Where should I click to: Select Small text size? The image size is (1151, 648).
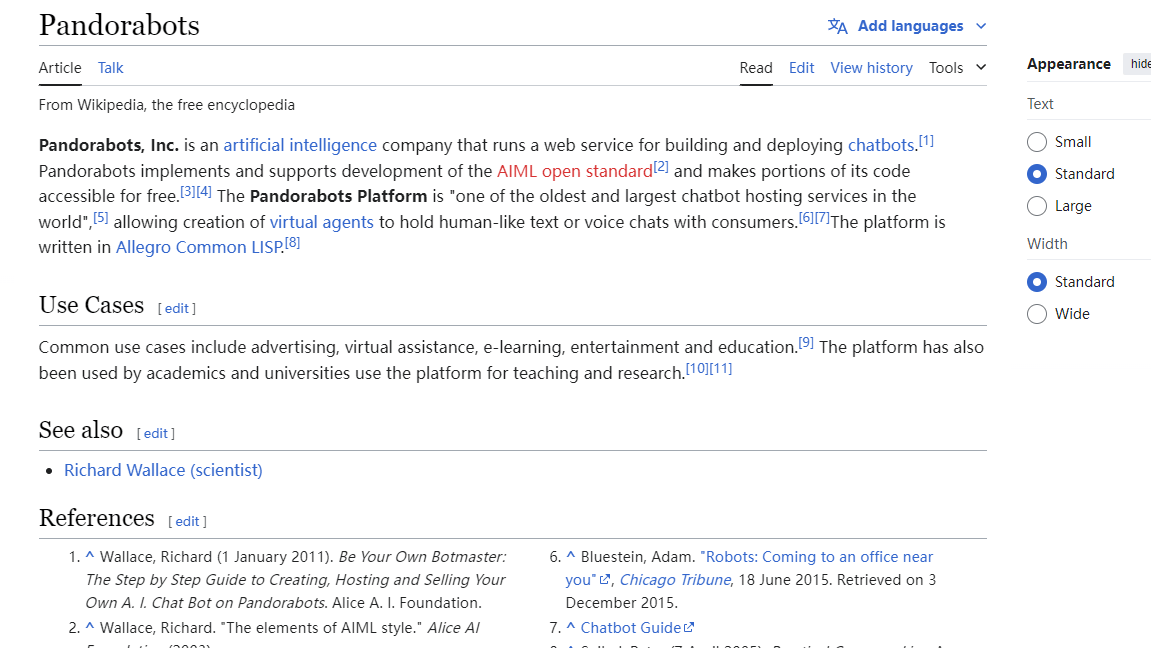coord(1036,142)
